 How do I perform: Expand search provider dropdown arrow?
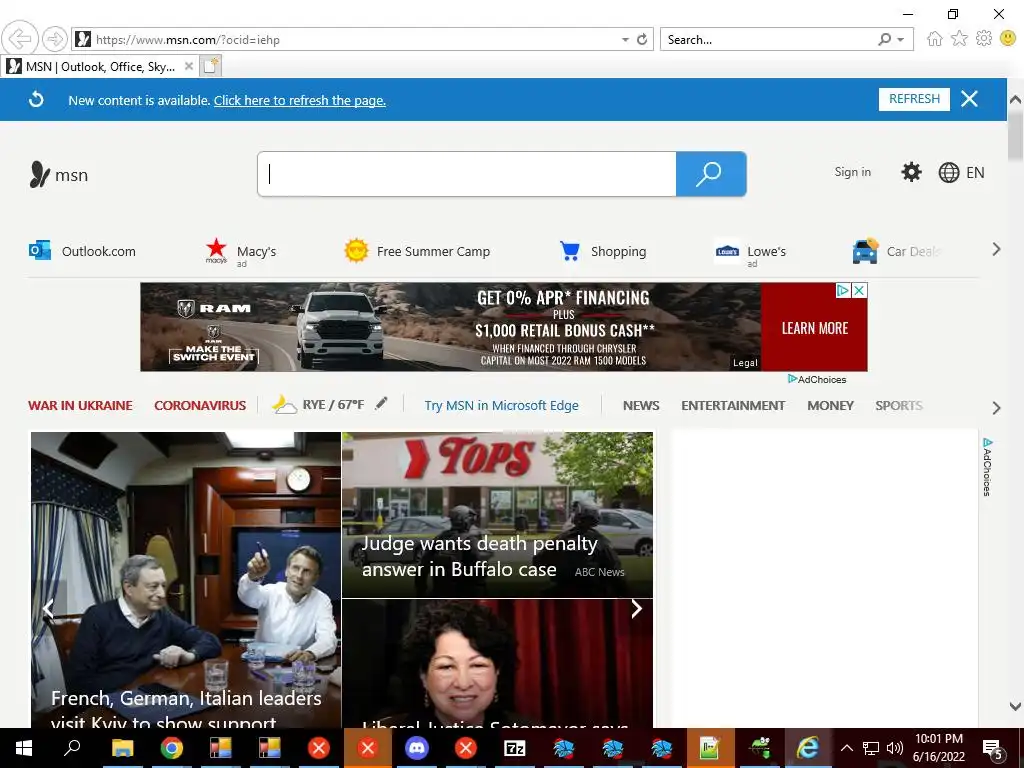tap(901, 40)
